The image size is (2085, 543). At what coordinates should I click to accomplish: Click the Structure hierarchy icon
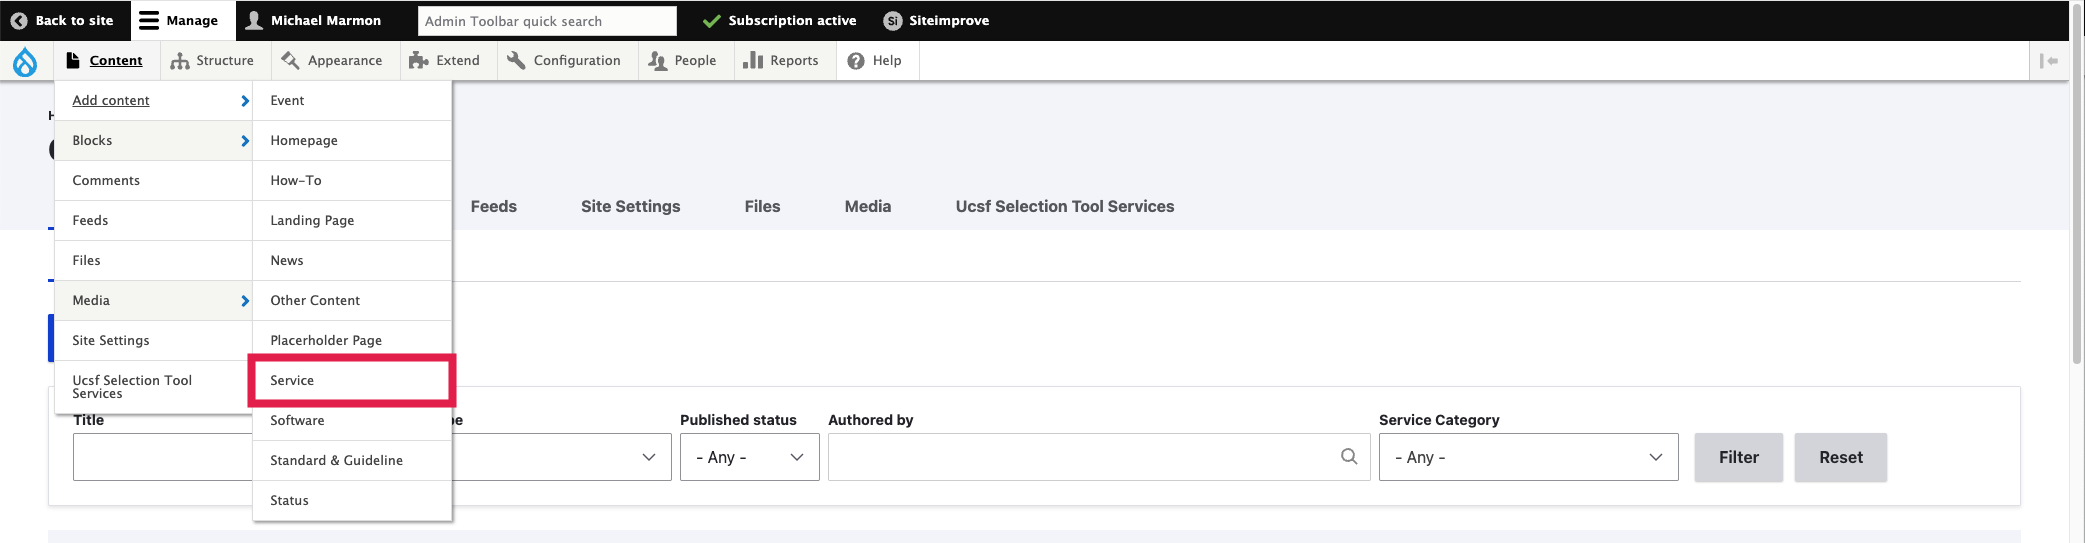(180, 61)
